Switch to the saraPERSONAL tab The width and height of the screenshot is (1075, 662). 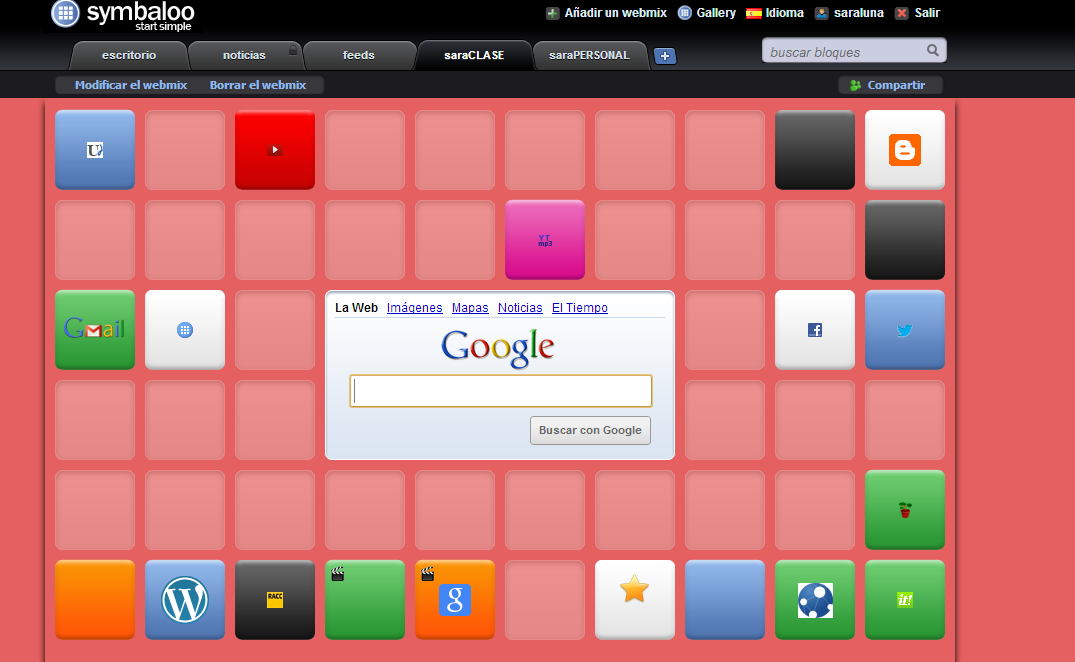589,56
